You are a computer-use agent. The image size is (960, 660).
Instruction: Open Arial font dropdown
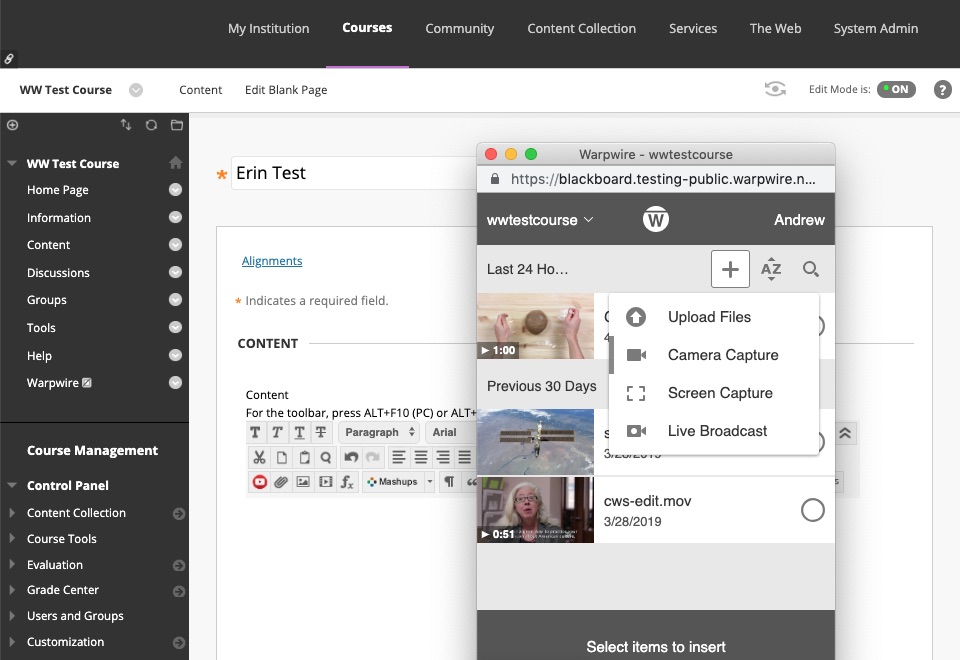pos(452,432)
